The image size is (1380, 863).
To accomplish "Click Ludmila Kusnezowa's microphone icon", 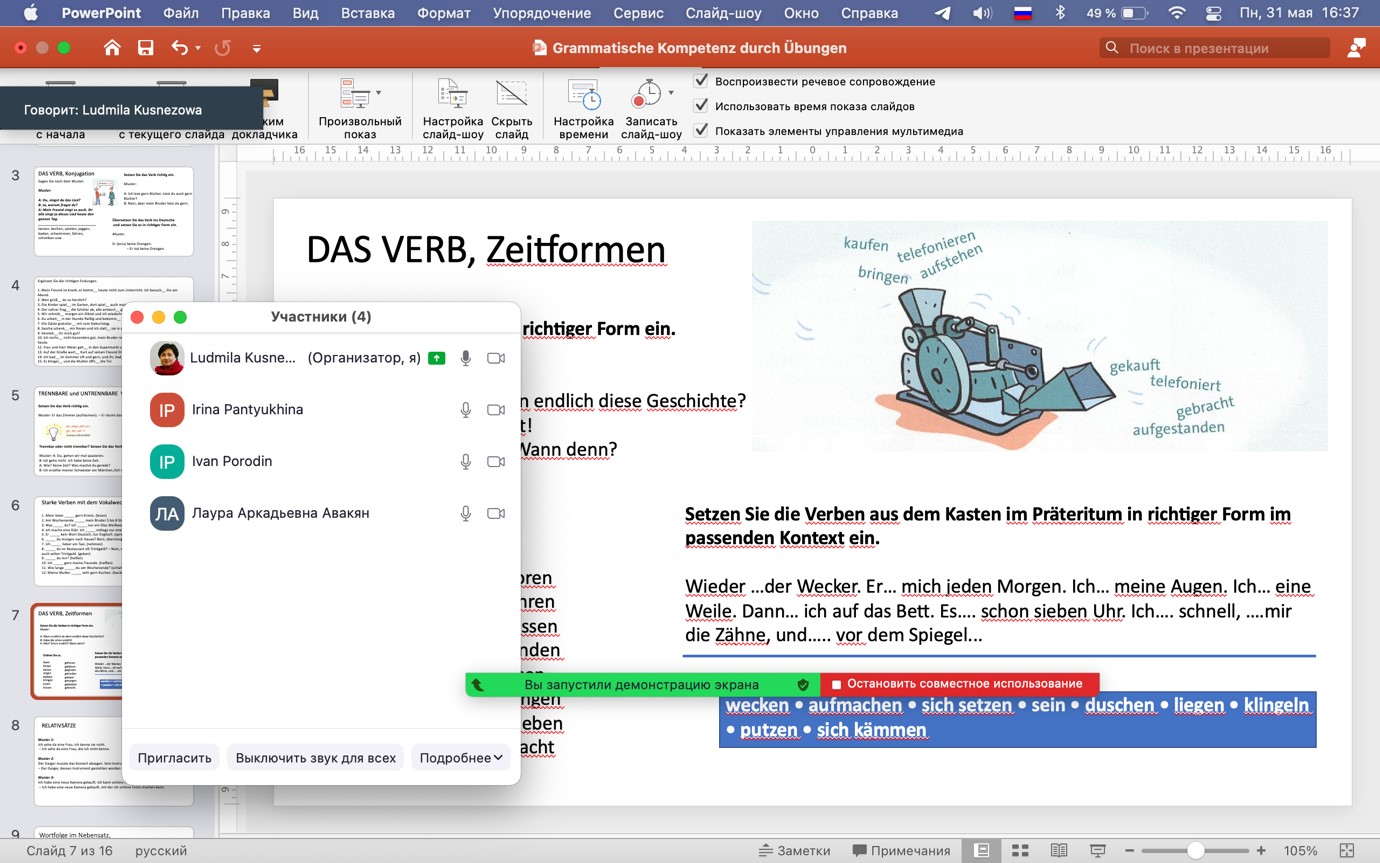I will [465, 358].
